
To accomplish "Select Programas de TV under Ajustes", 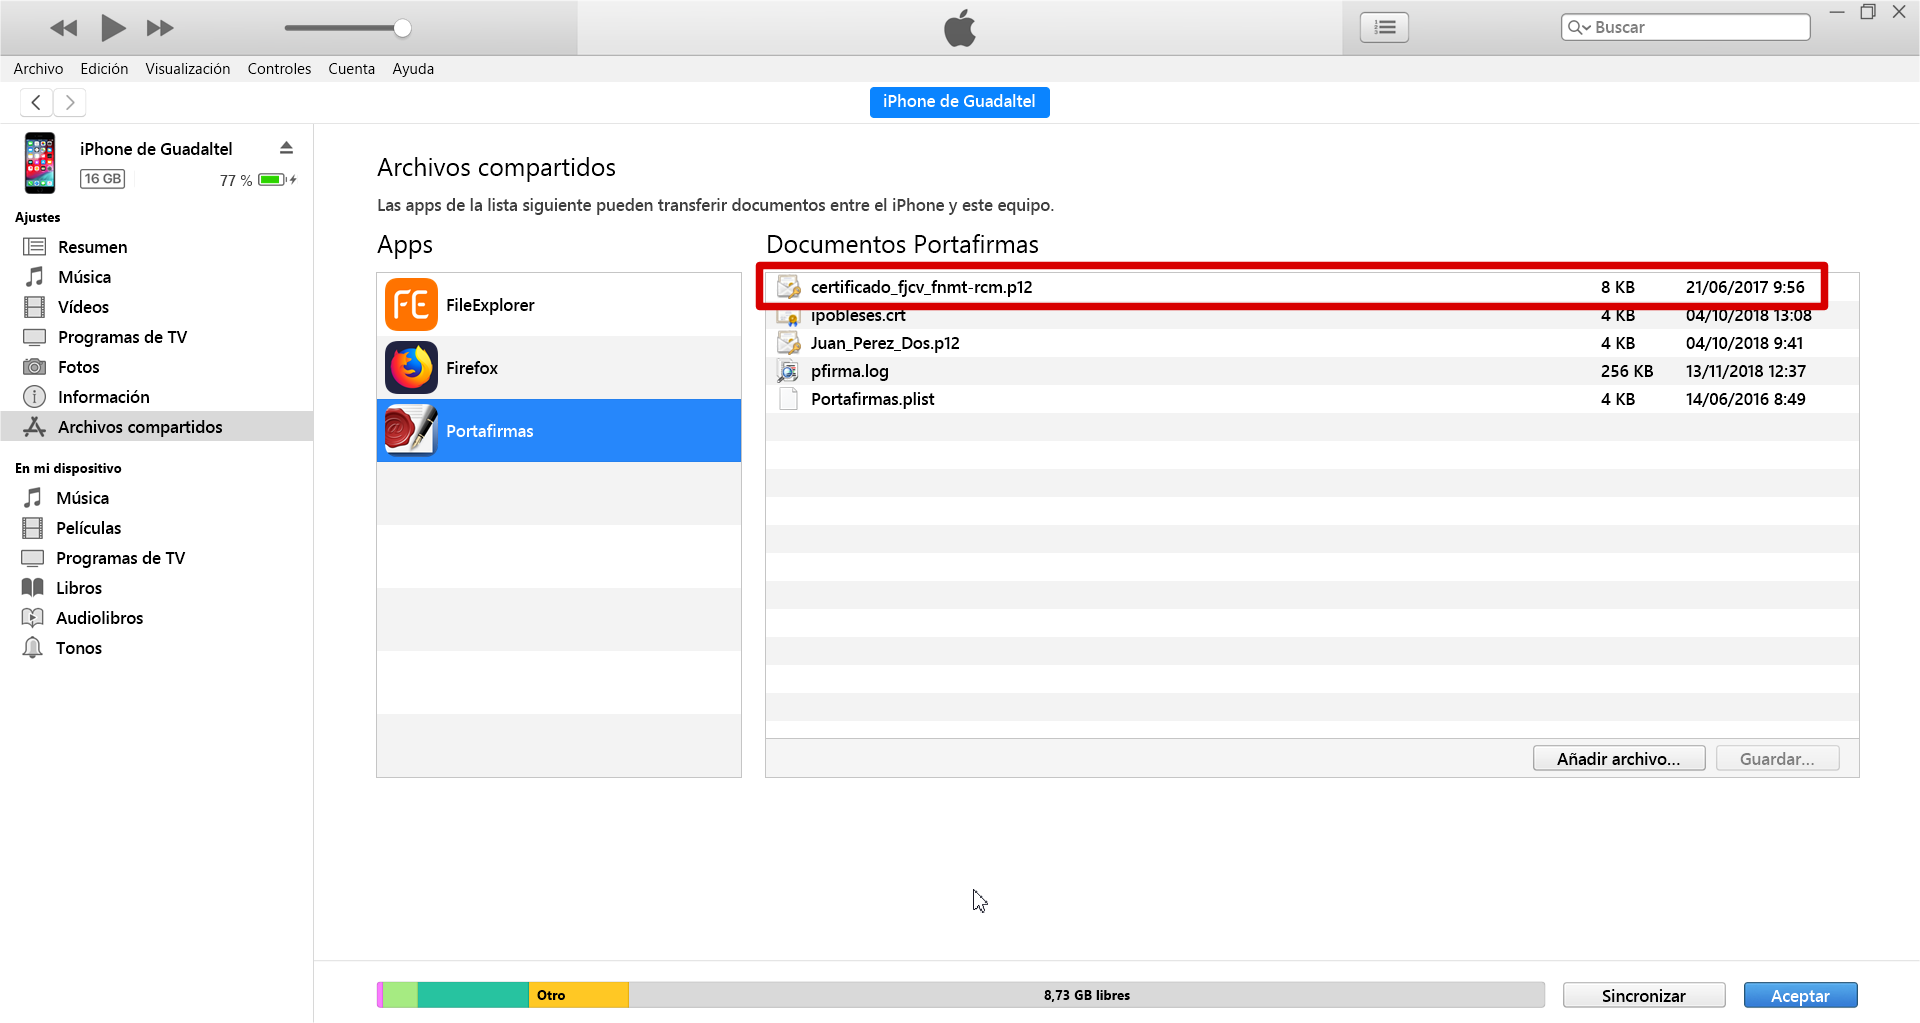I will [x=157, y=337].
